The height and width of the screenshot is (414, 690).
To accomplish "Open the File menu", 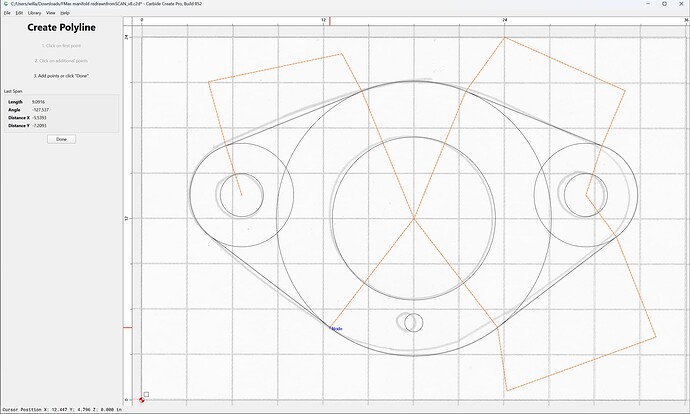I will pos(7,13).
